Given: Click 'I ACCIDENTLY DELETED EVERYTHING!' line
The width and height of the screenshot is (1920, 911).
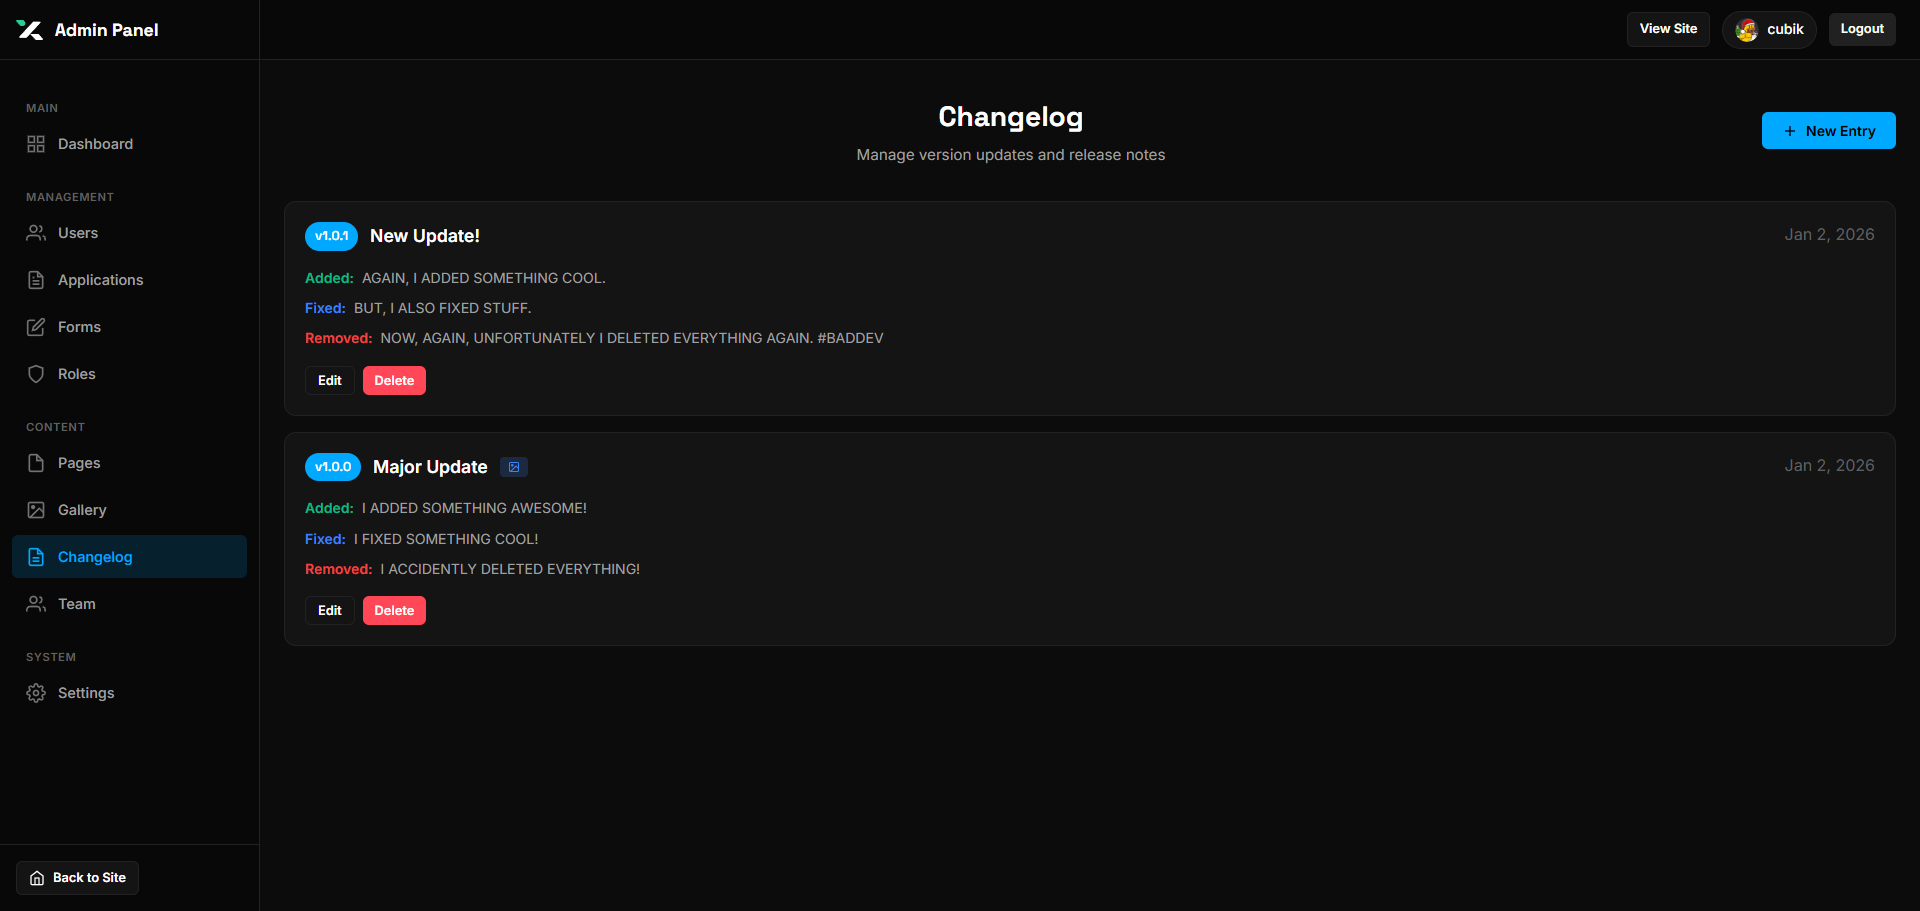Looking at the screenshot, I should (510, 569).
